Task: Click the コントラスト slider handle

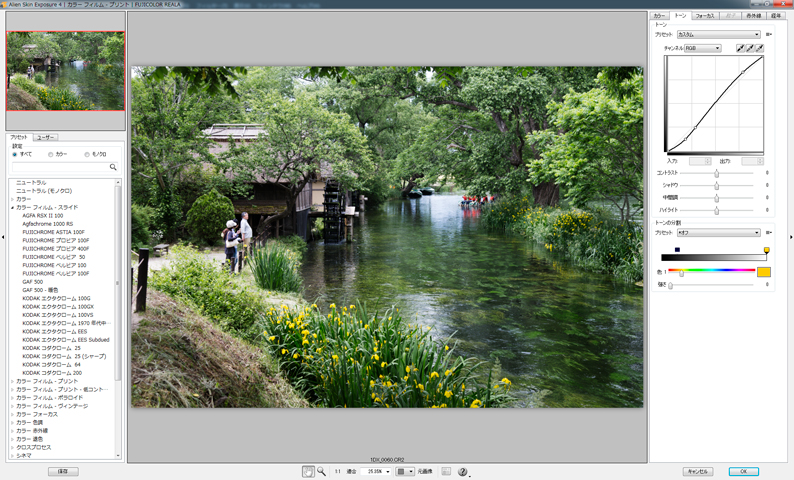Action: point(716,173)
